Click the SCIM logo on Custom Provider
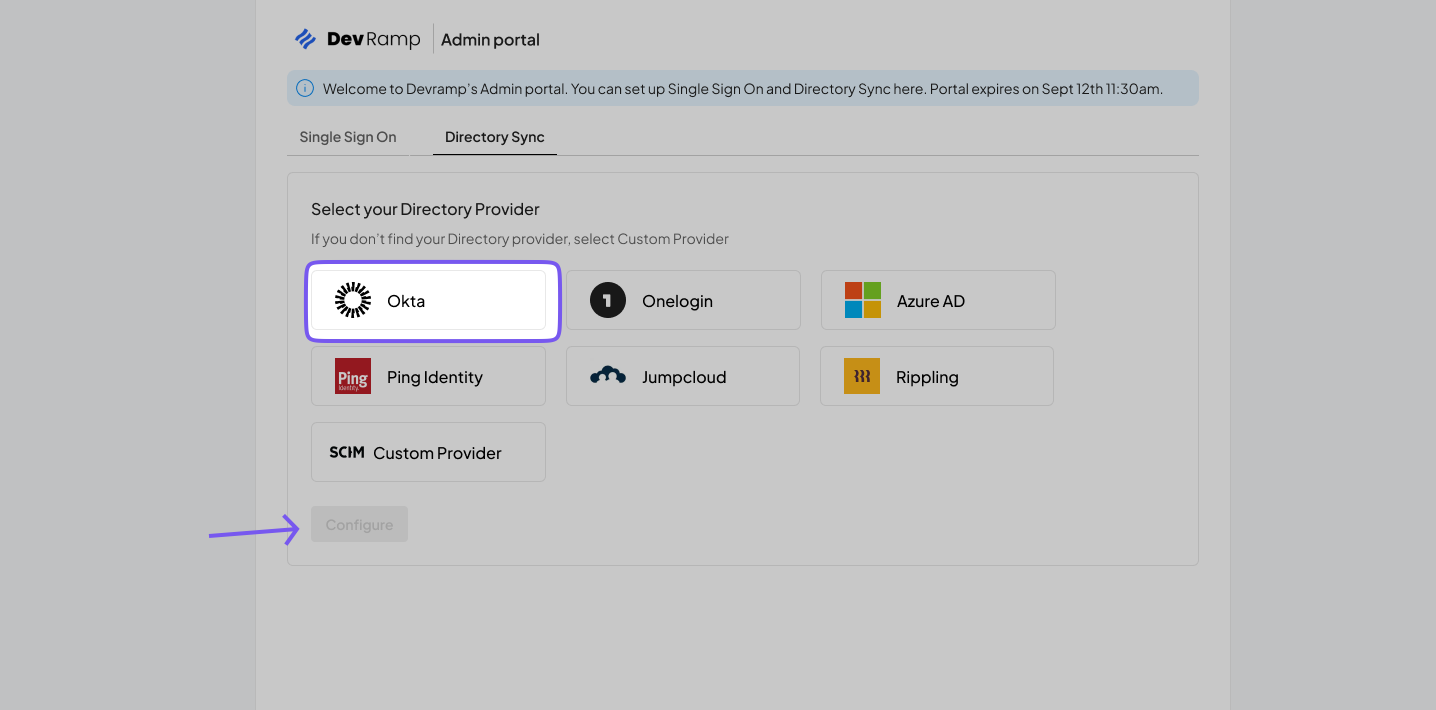The image size is (1436, 710). tap(347, 452)
